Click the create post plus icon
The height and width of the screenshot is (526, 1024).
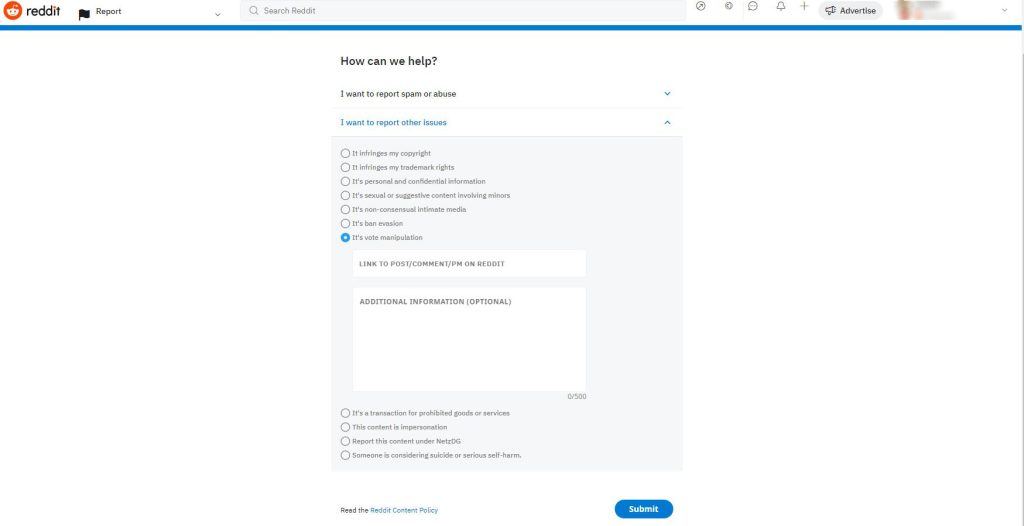(x=804, y=7)
